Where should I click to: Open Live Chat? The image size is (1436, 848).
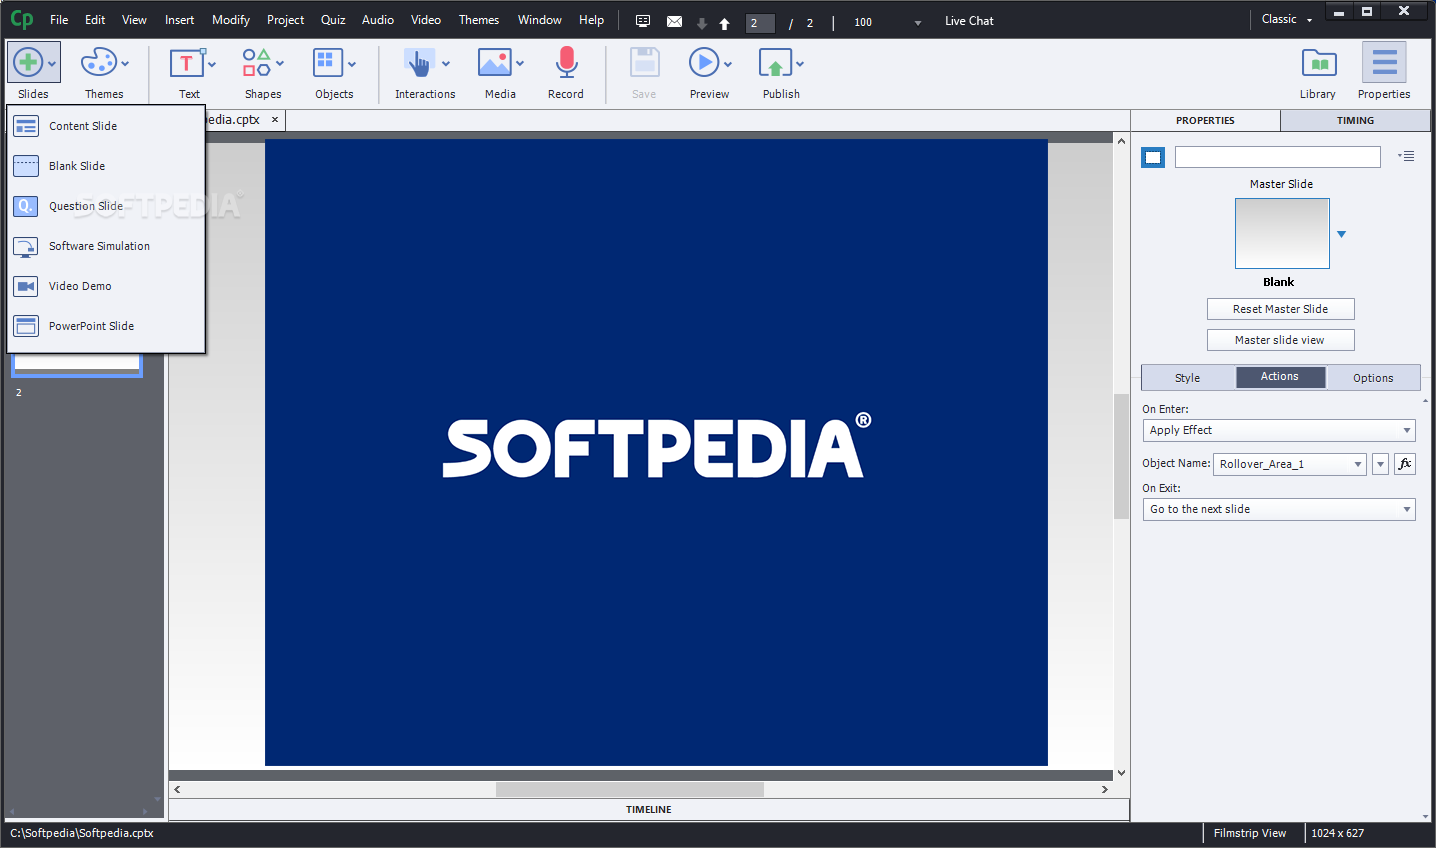pyautogui.click(x=969, y=21)
